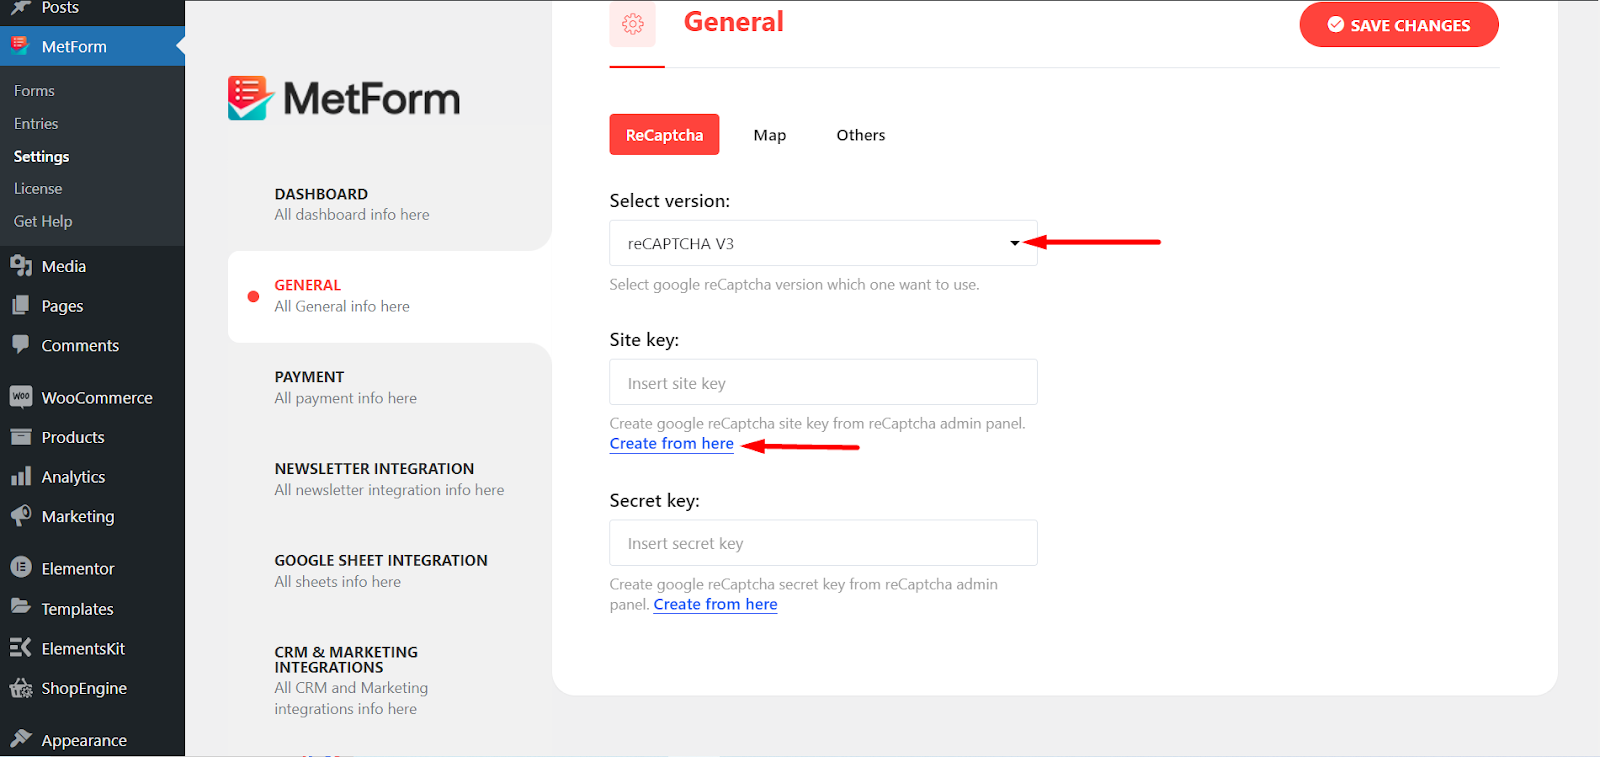This screenshot has height=757, width=1600.
Task: Open the Marketing menu label
Action: (x=78, y=516)
